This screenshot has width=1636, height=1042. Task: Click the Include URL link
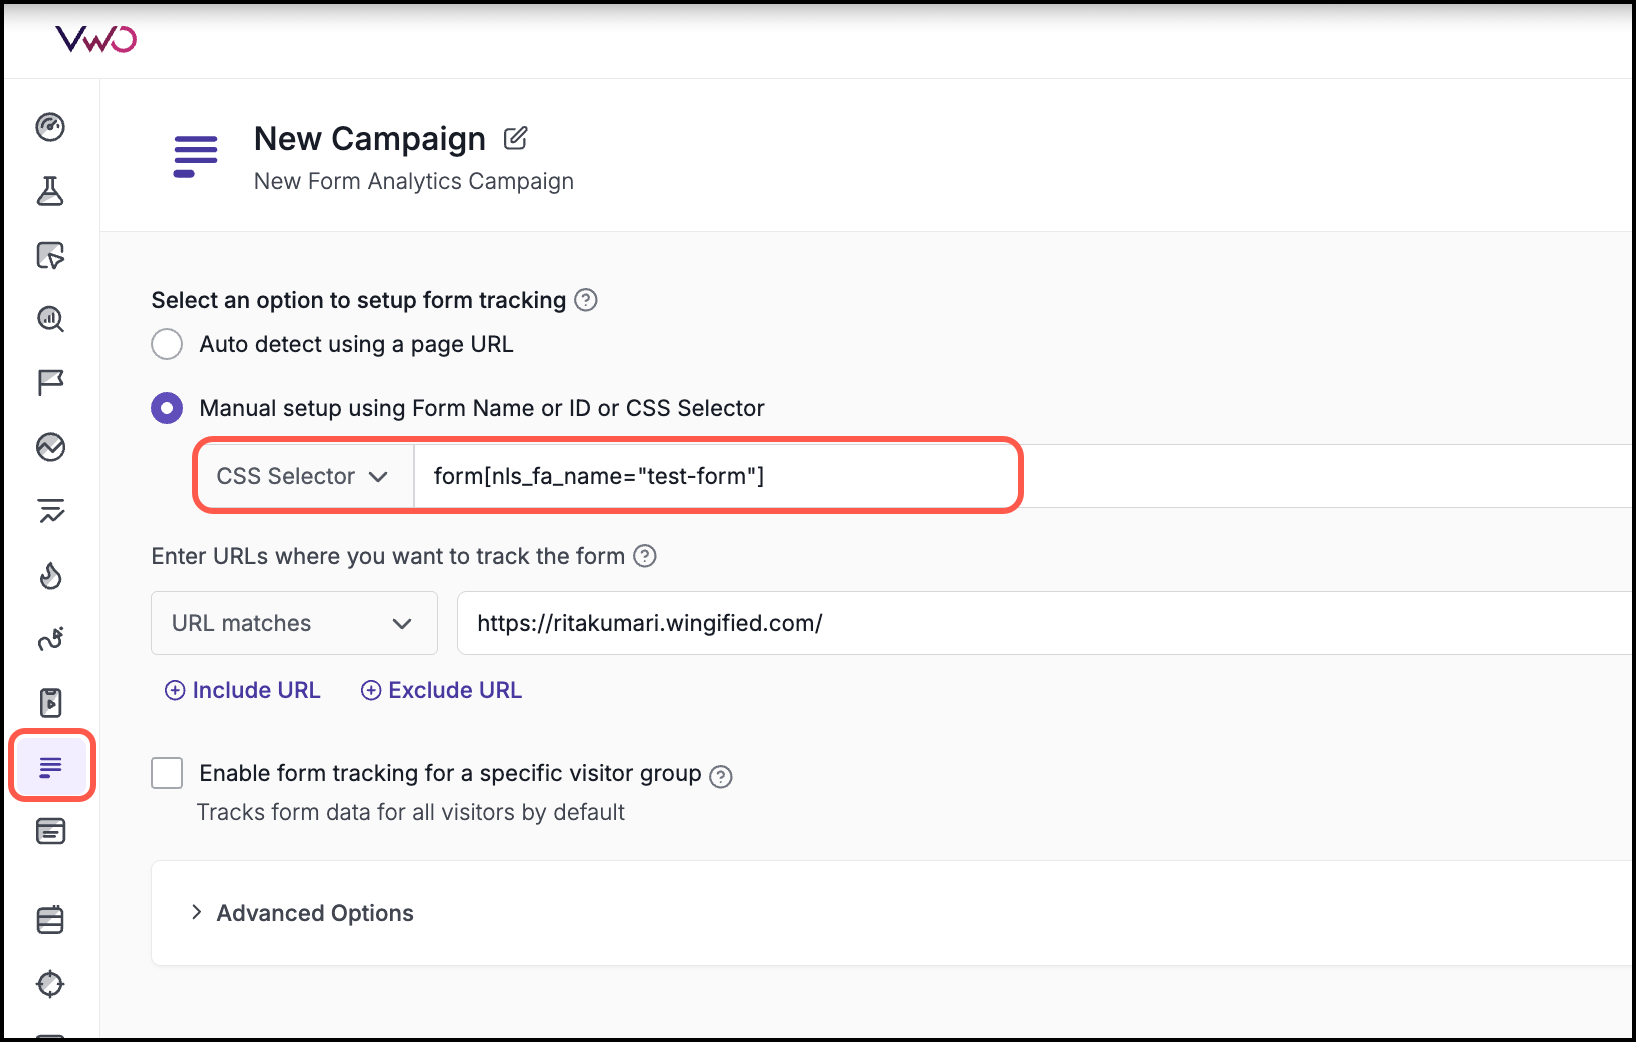point(243,690)
